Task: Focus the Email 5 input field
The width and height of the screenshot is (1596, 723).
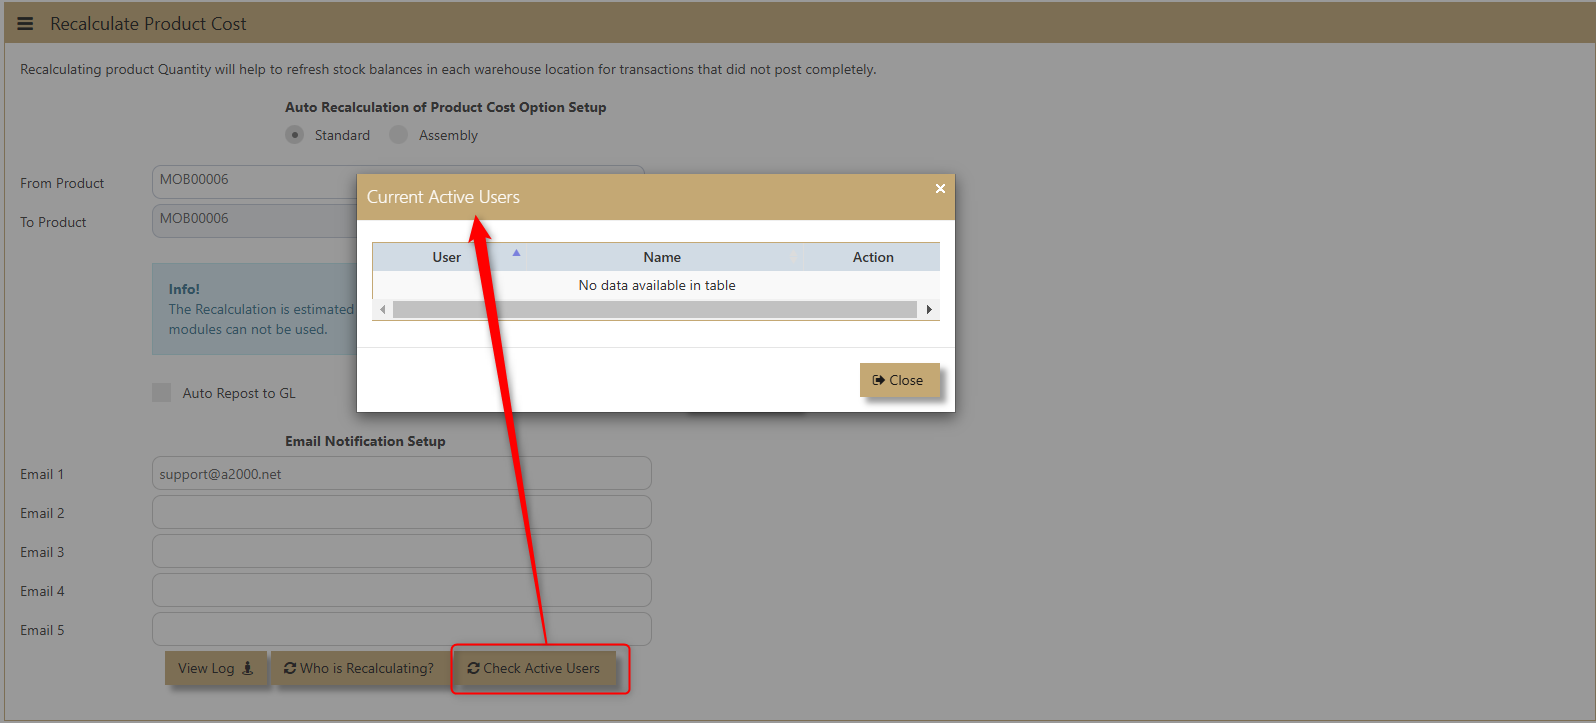Action: pyautogui.click(x=401, y=630)
